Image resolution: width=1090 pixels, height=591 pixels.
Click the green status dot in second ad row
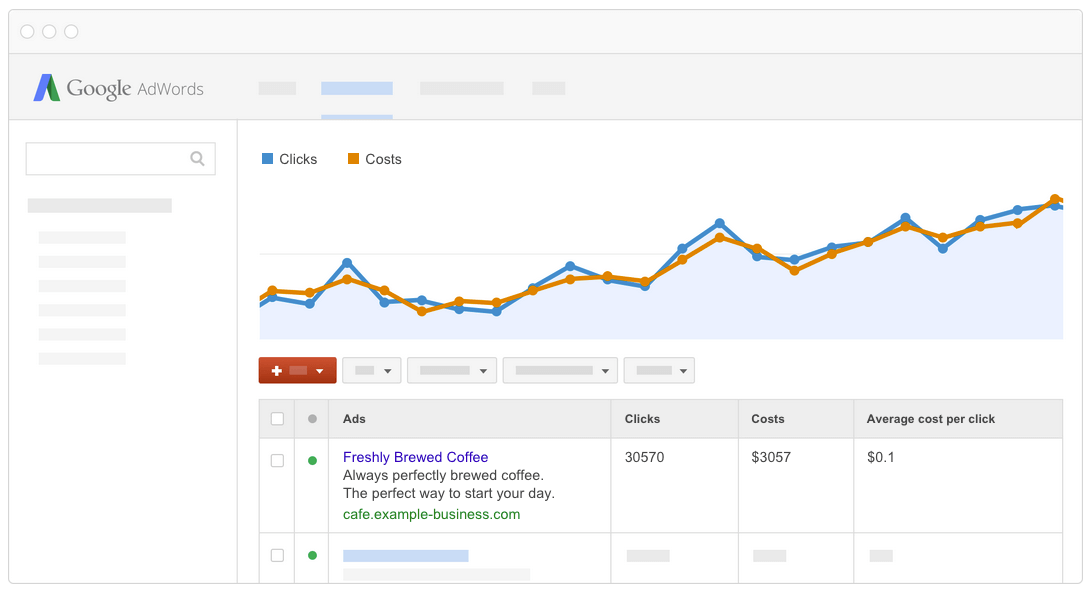[x=312, y=555]
